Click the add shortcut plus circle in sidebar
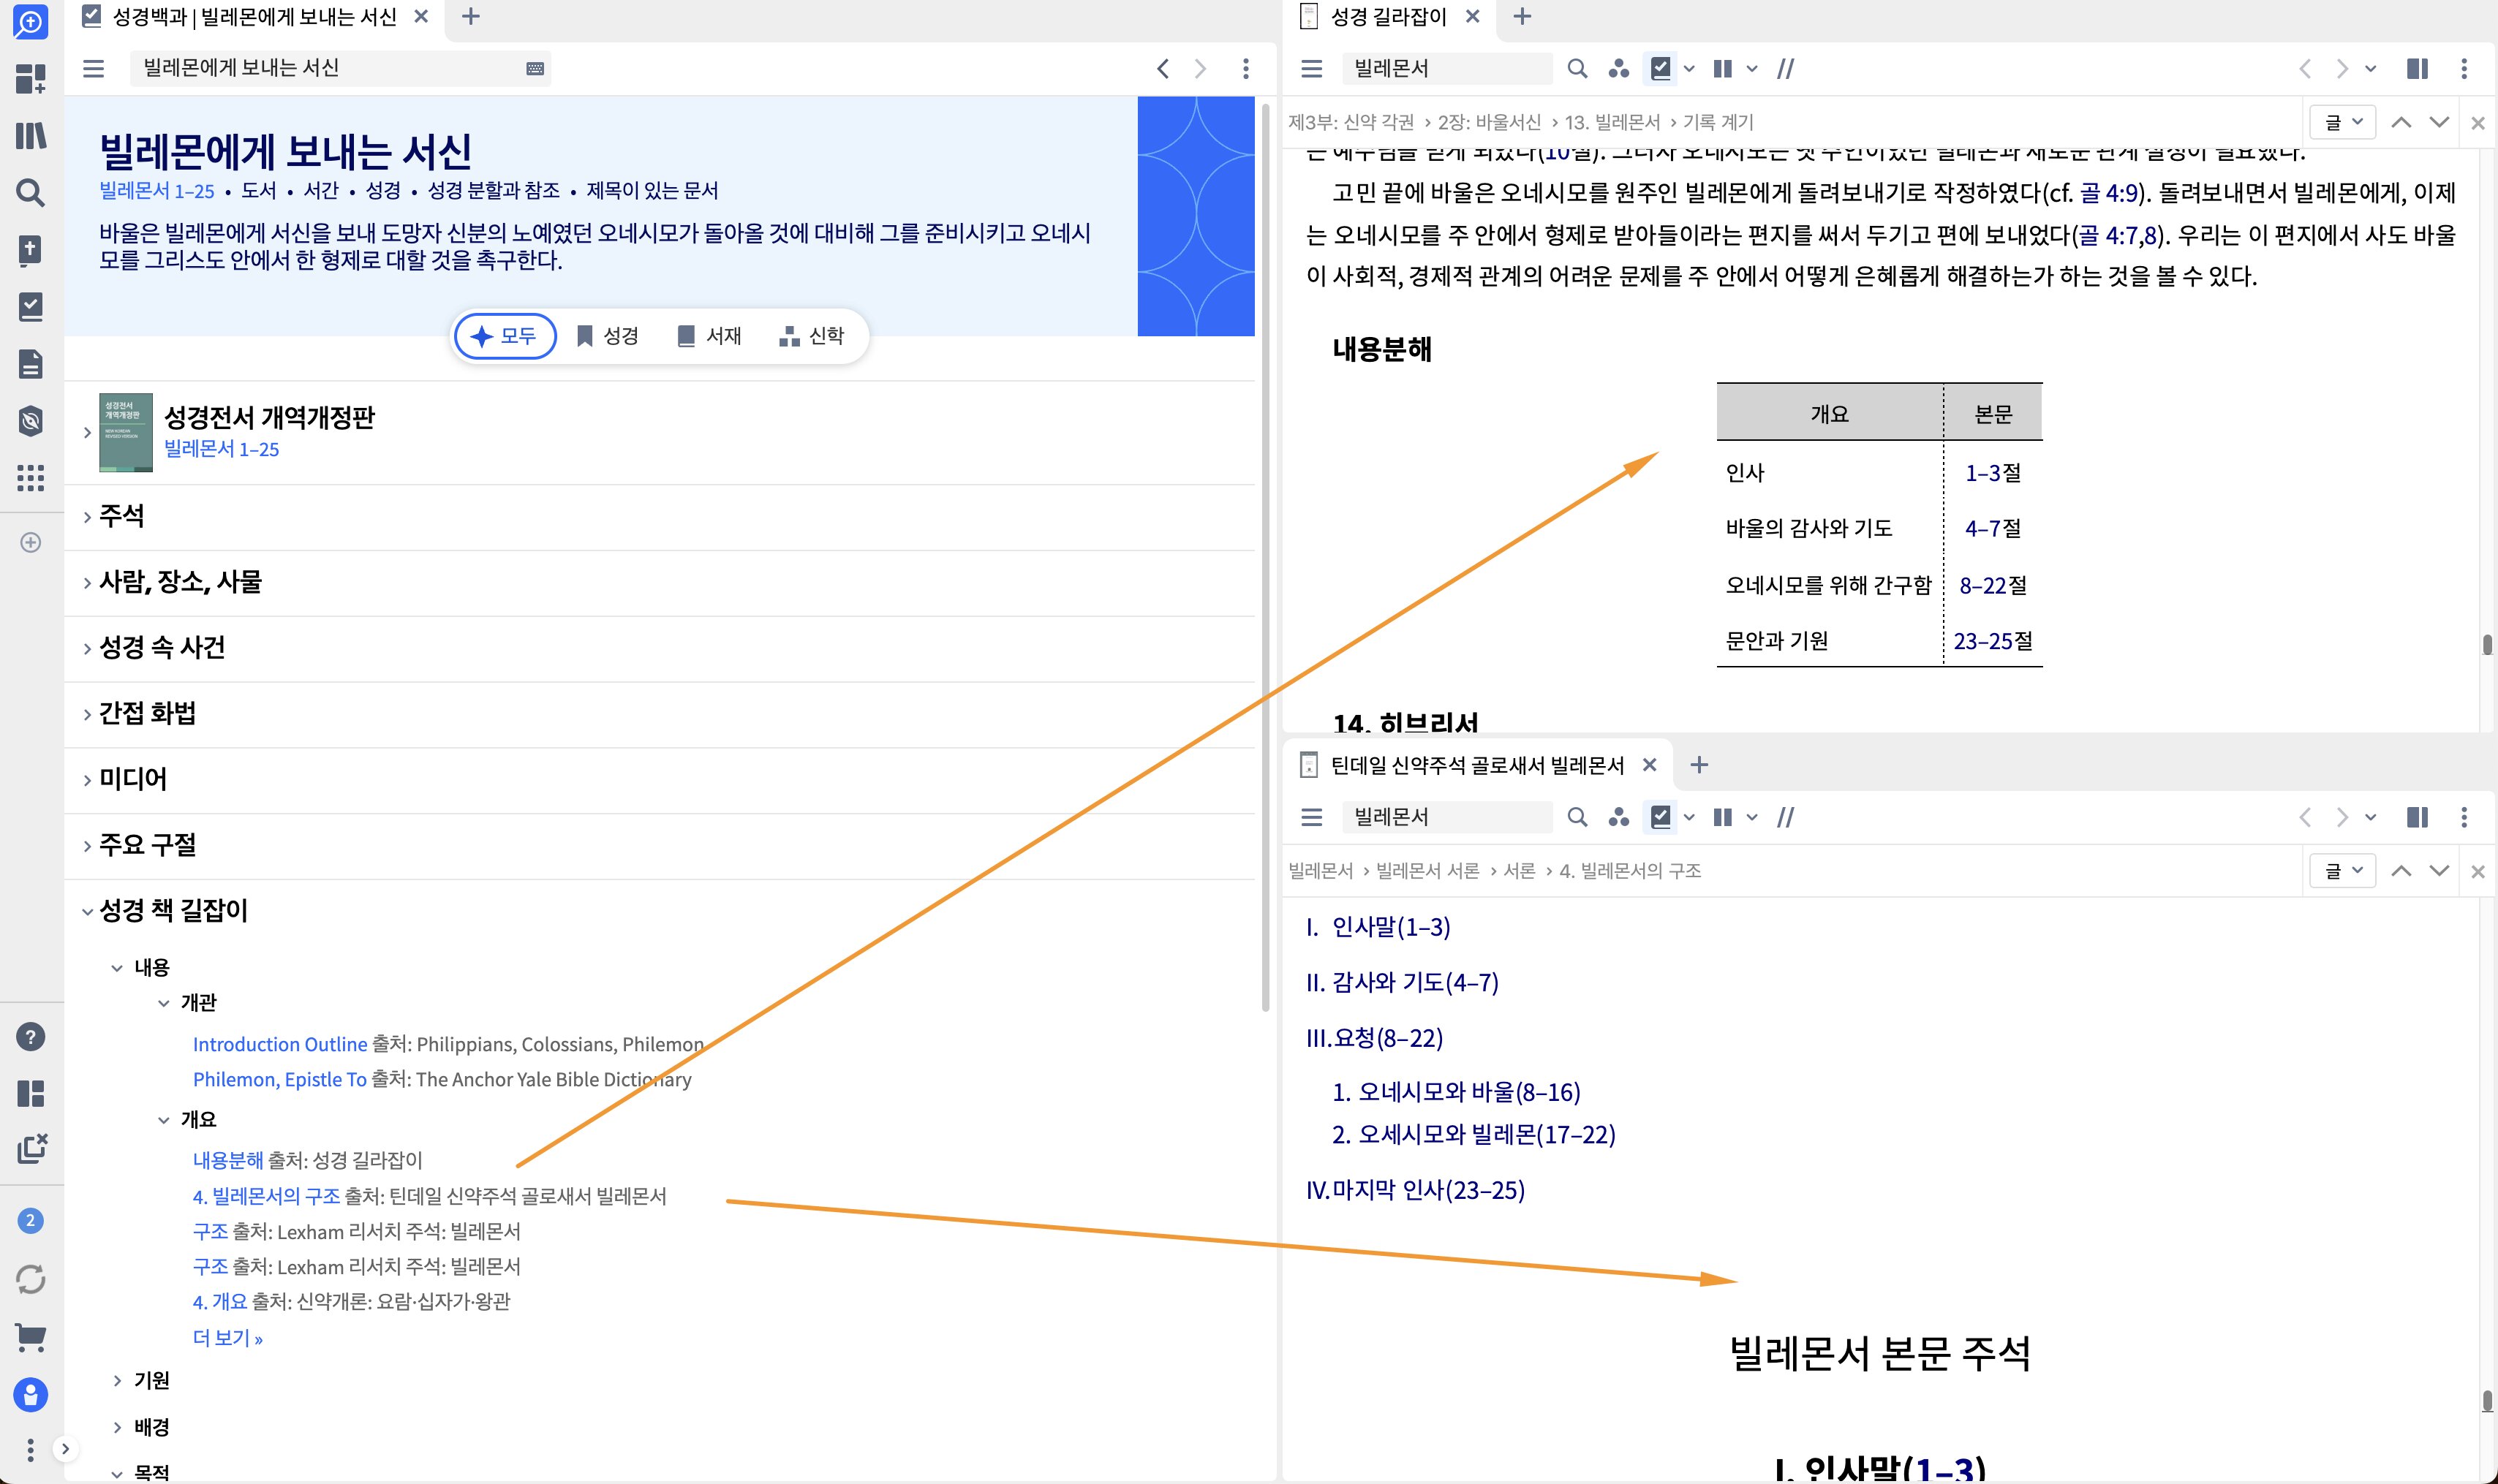This screenshot has height=1484, width=2498. coord(30,542)
